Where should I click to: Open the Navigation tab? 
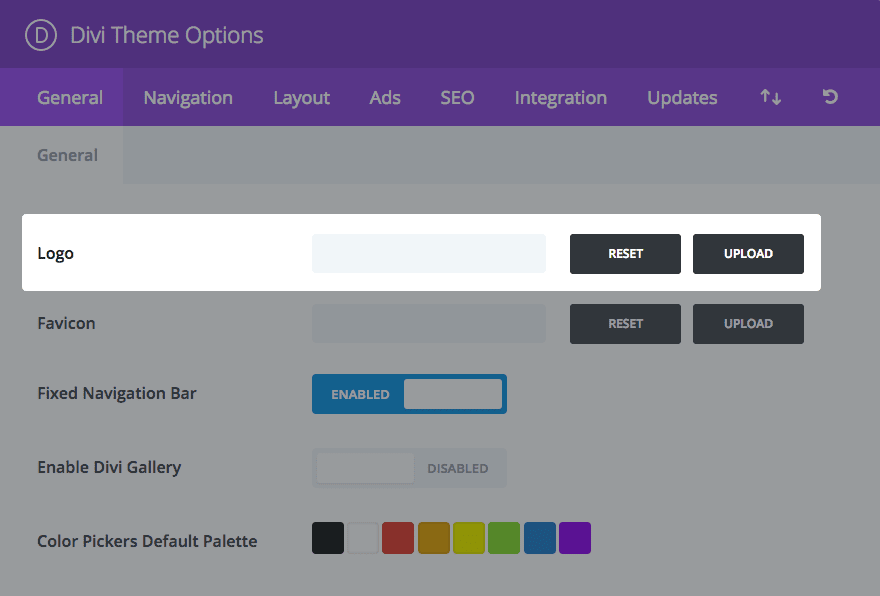tap(188, 97)
